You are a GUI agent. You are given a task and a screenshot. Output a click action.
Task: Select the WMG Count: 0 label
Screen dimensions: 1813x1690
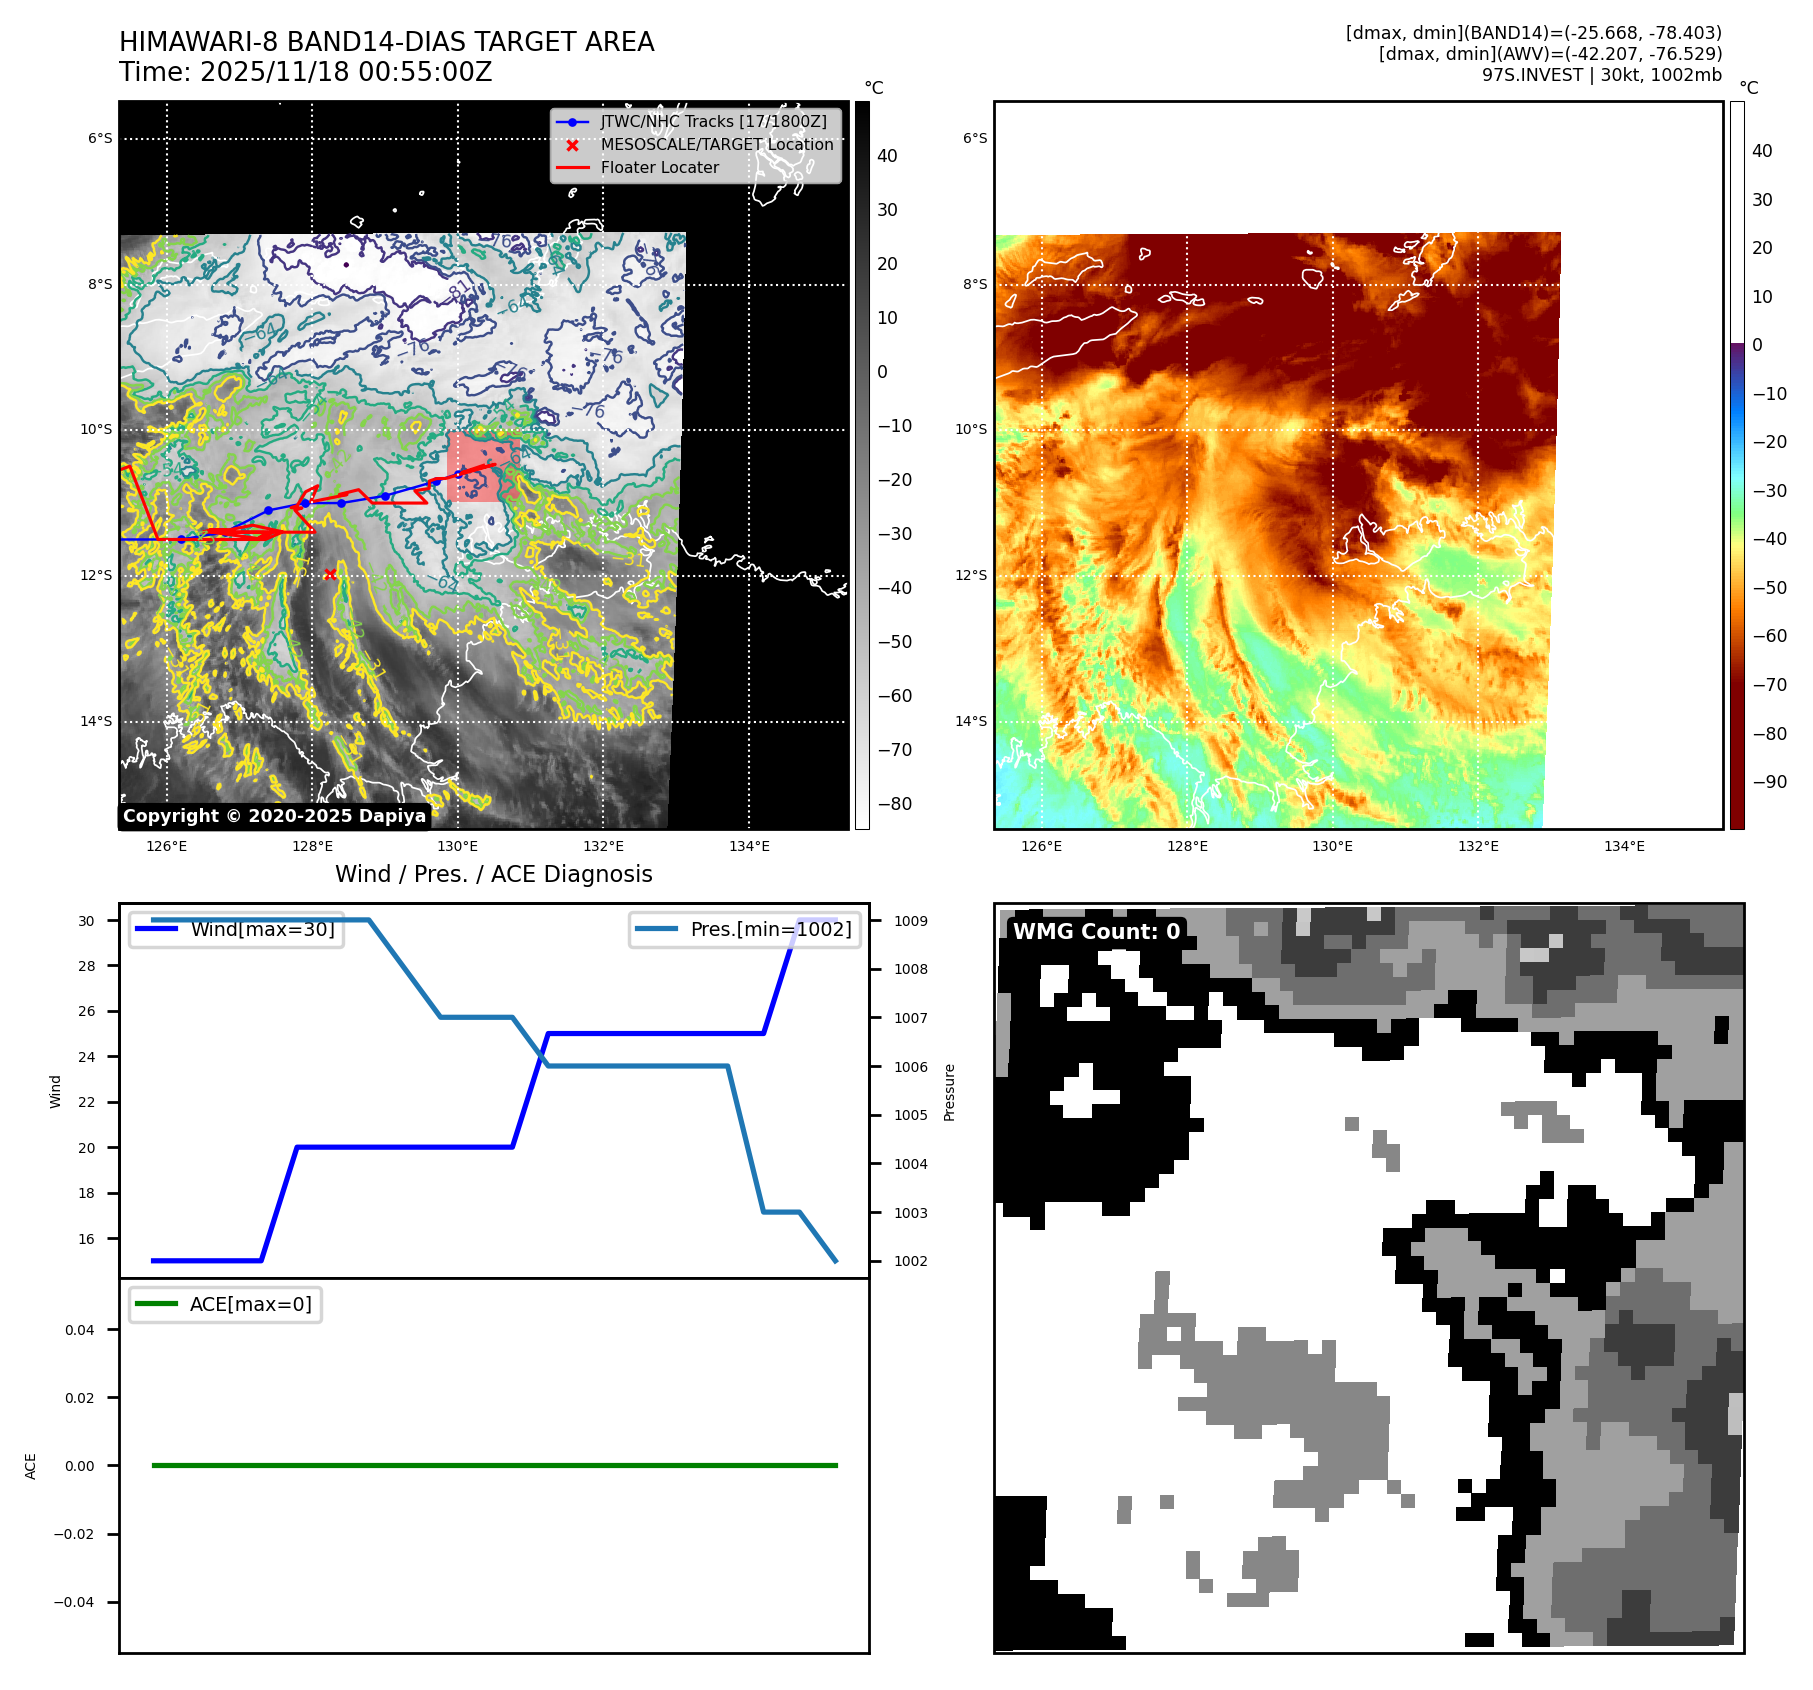click(x=1096, y=932)
